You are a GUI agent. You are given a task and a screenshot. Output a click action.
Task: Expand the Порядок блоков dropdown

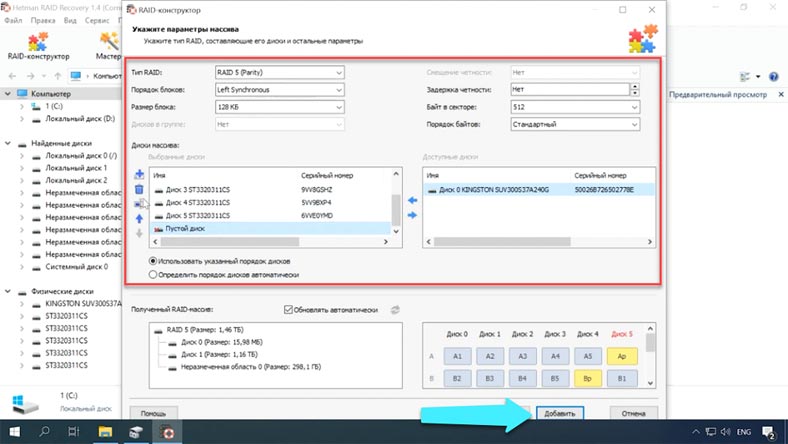278,90
